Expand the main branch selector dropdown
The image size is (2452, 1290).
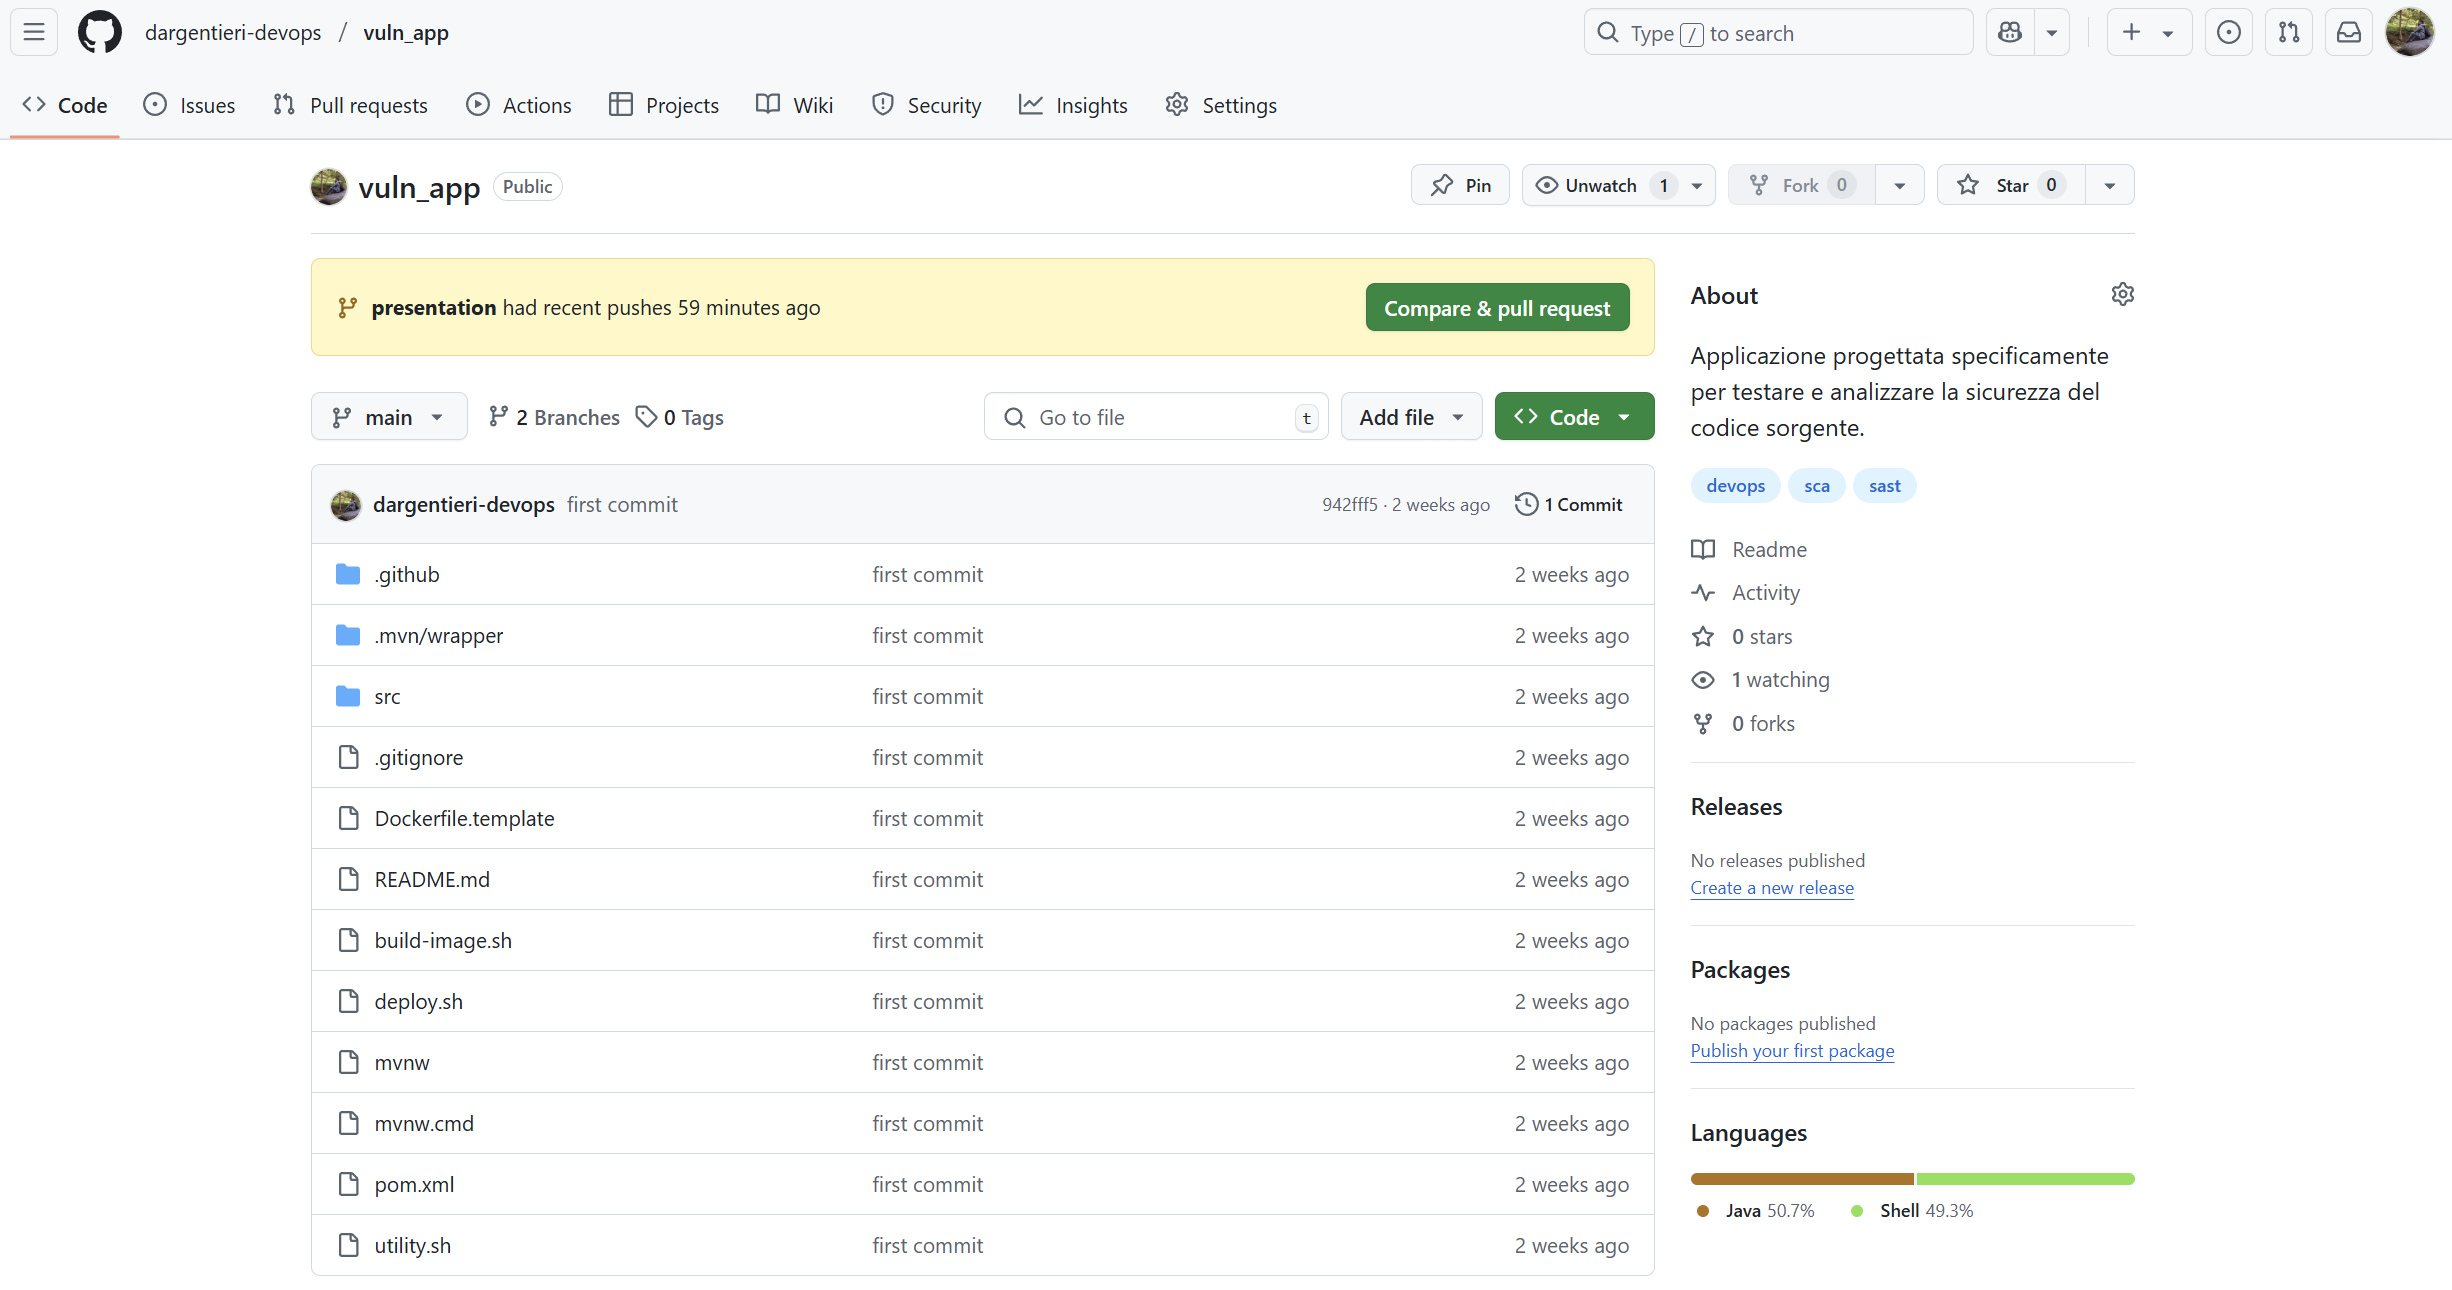(x=389, y=417)
